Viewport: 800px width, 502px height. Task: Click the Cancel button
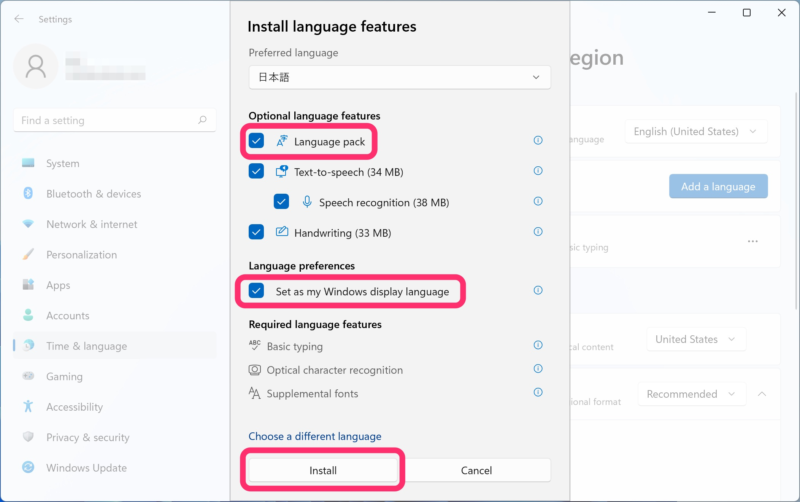tap(477, 470)
